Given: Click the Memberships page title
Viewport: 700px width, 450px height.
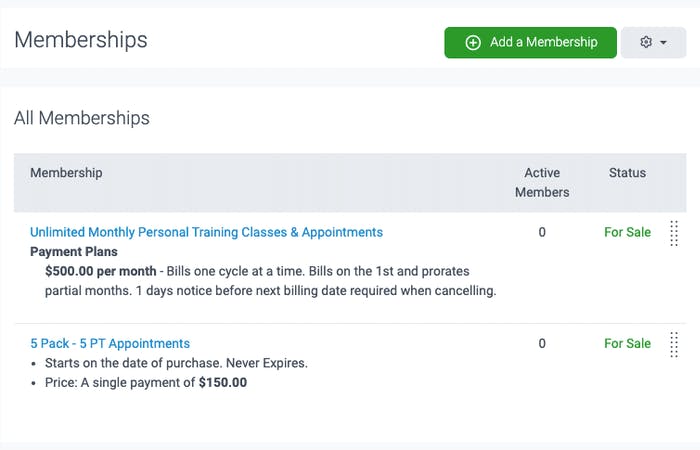Looking at the screenshot, I should pos(81,40).
